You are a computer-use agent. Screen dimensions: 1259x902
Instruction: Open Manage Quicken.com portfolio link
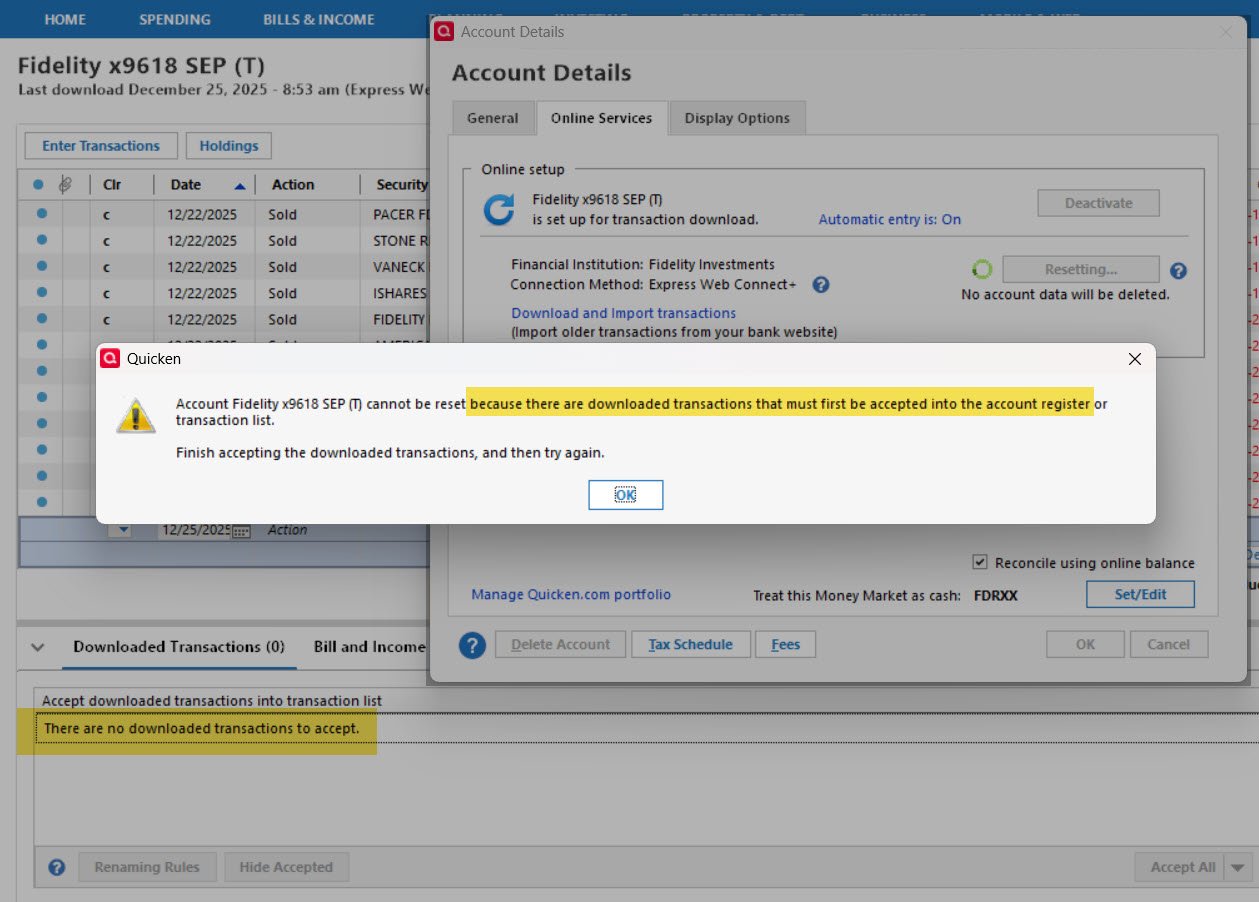(x=571, y=595)
